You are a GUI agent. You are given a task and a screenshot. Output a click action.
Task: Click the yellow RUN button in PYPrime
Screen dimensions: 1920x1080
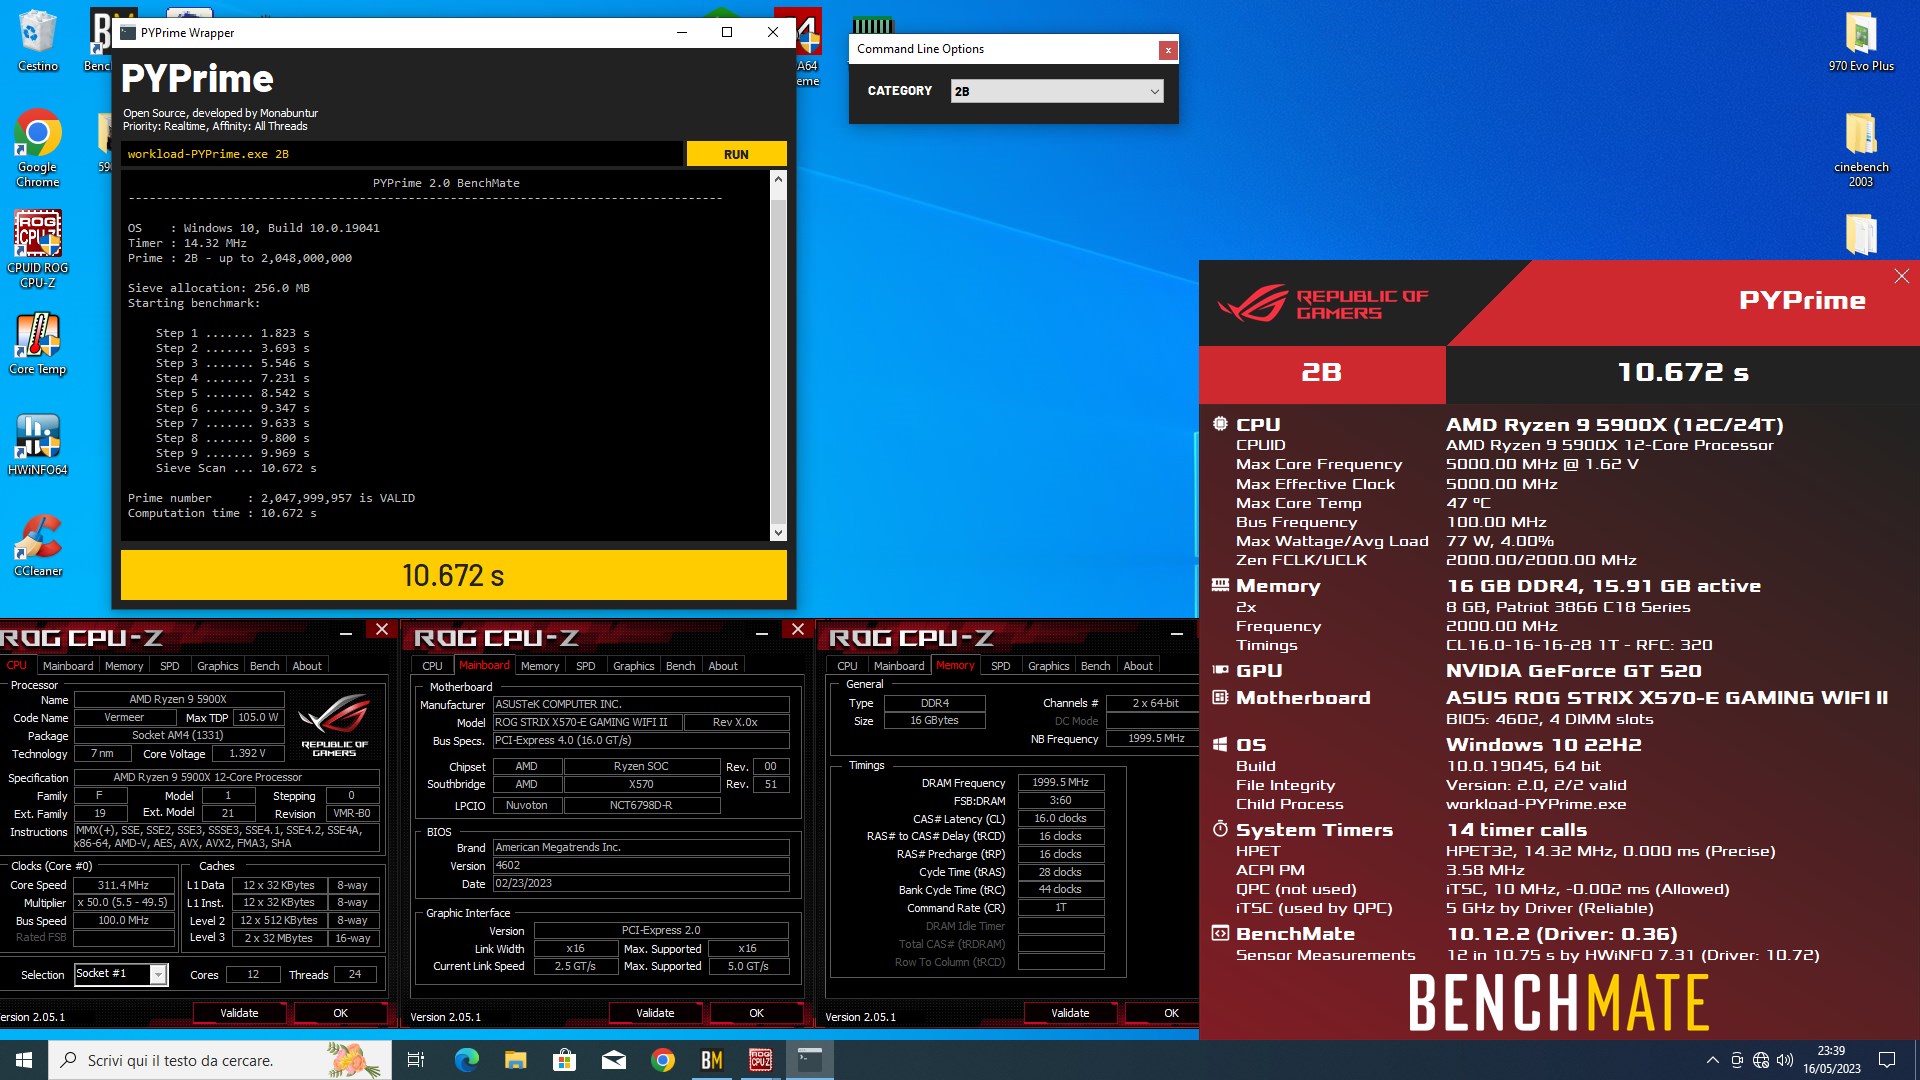click(736, 154)
